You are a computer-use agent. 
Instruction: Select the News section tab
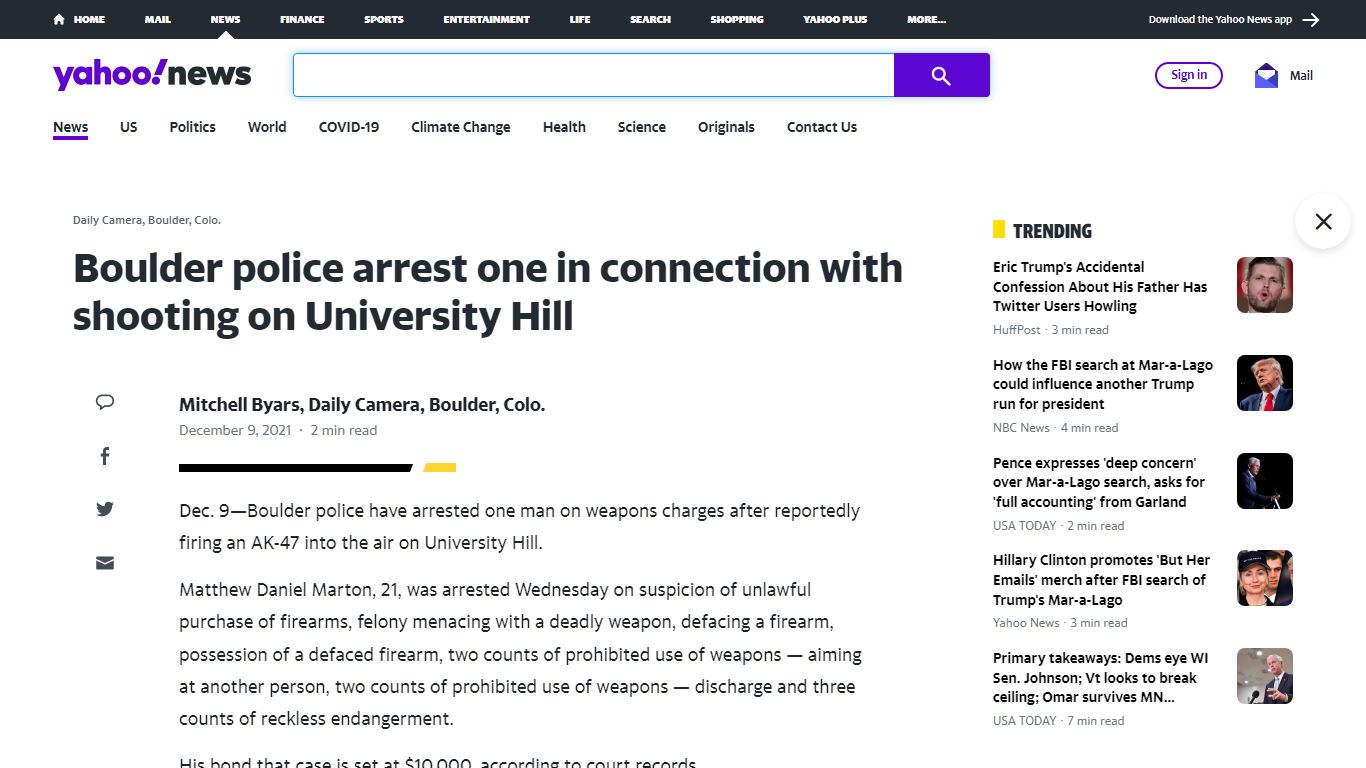click(x=71, y=127)
